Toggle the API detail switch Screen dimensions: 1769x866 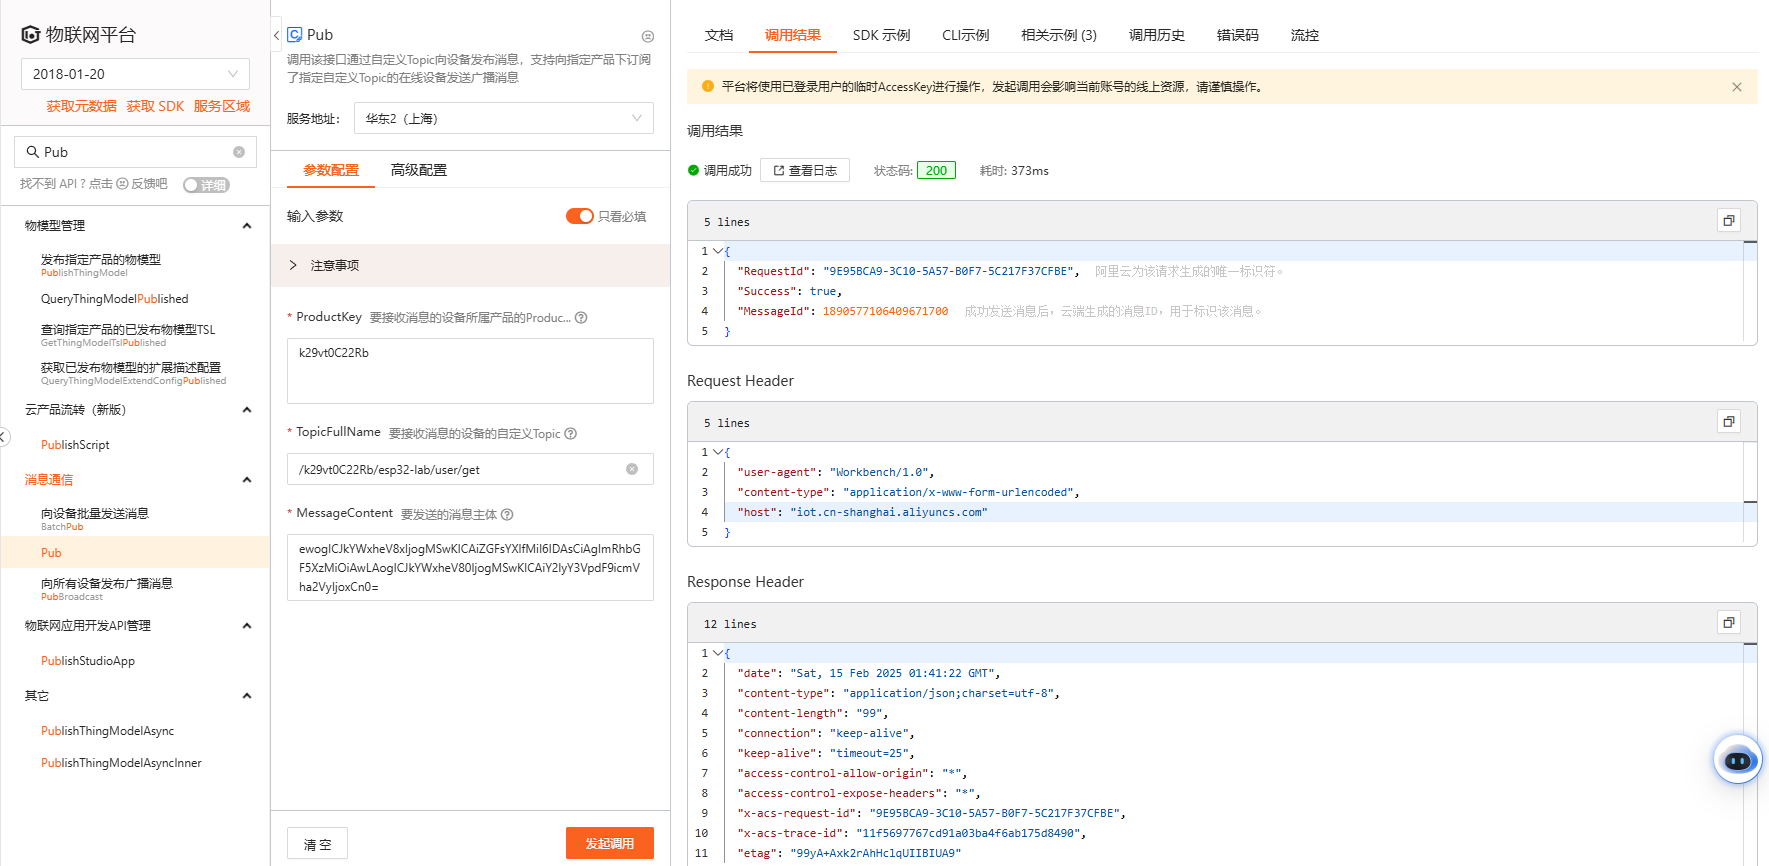[206, 185]
